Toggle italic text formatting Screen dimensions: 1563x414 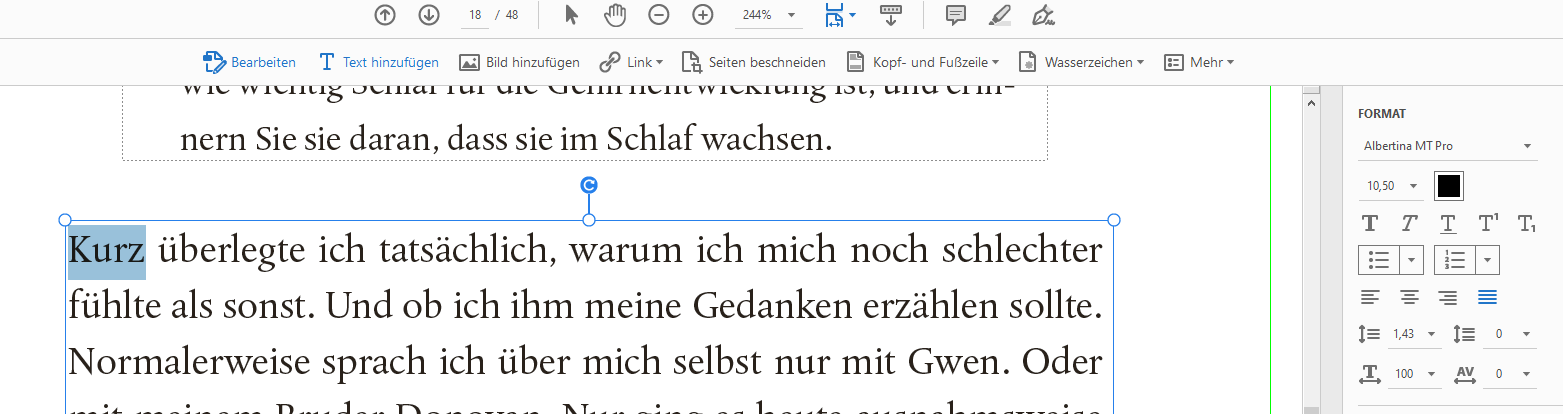pyautogui.click(x=1409, y=223)
